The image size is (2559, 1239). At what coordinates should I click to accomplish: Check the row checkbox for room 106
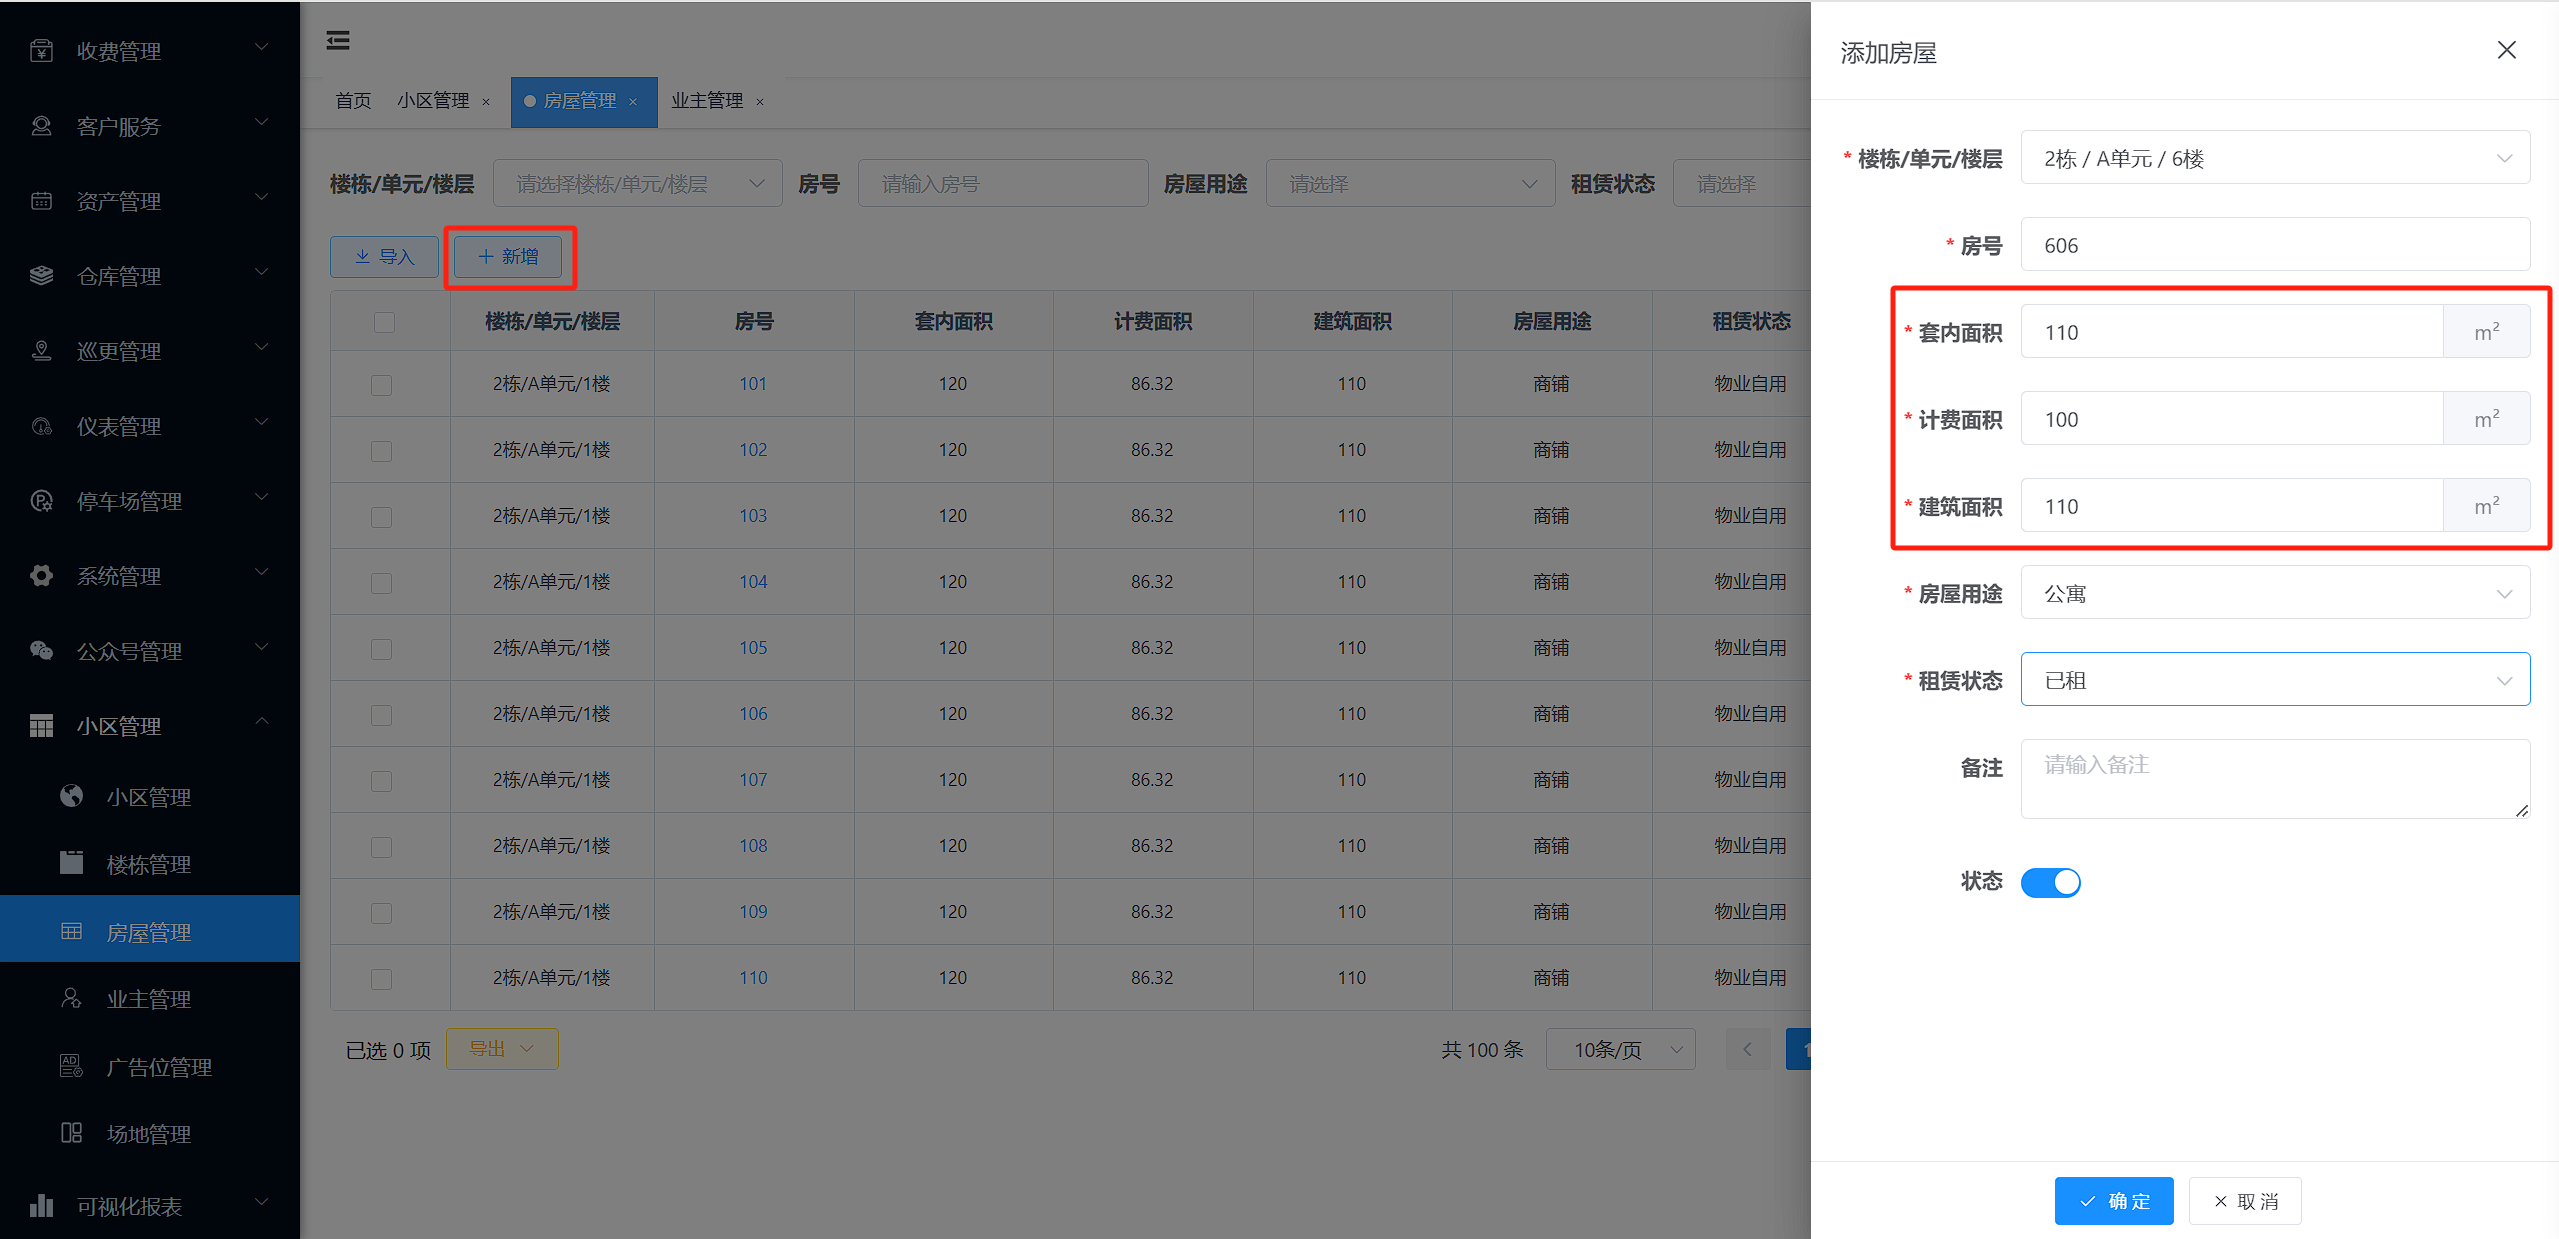(x=381, y=715)
